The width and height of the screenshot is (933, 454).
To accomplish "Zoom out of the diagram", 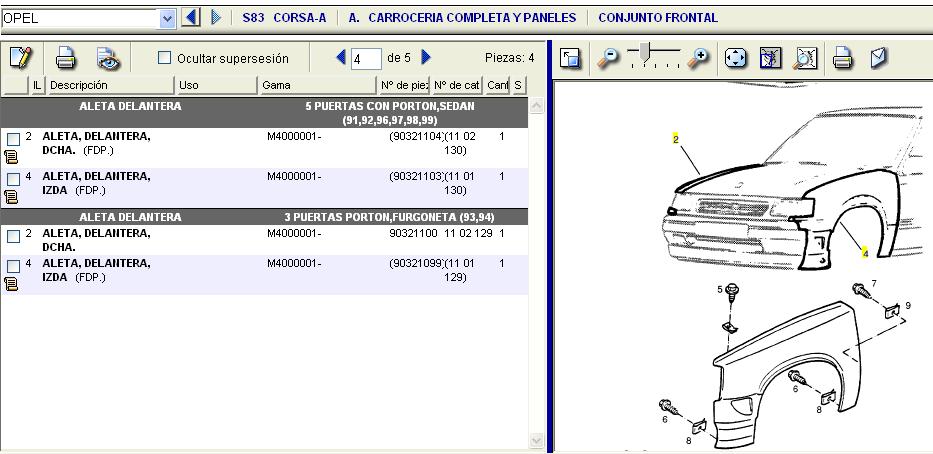I will point(607,59).
